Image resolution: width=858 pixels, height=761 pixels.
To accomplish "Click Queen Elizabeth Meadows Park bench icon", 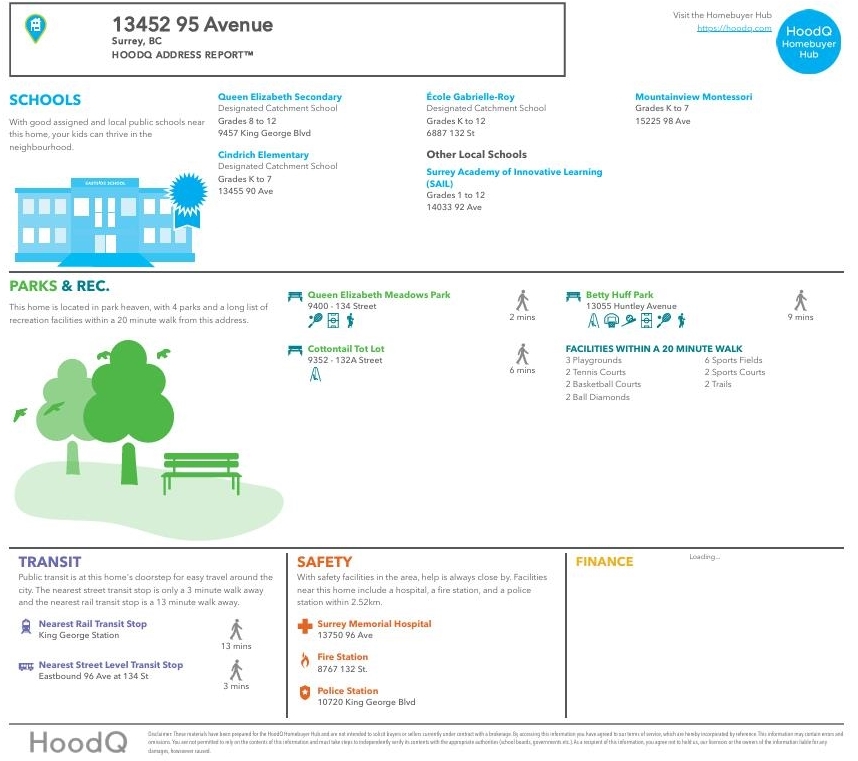I will pos(294,296).
